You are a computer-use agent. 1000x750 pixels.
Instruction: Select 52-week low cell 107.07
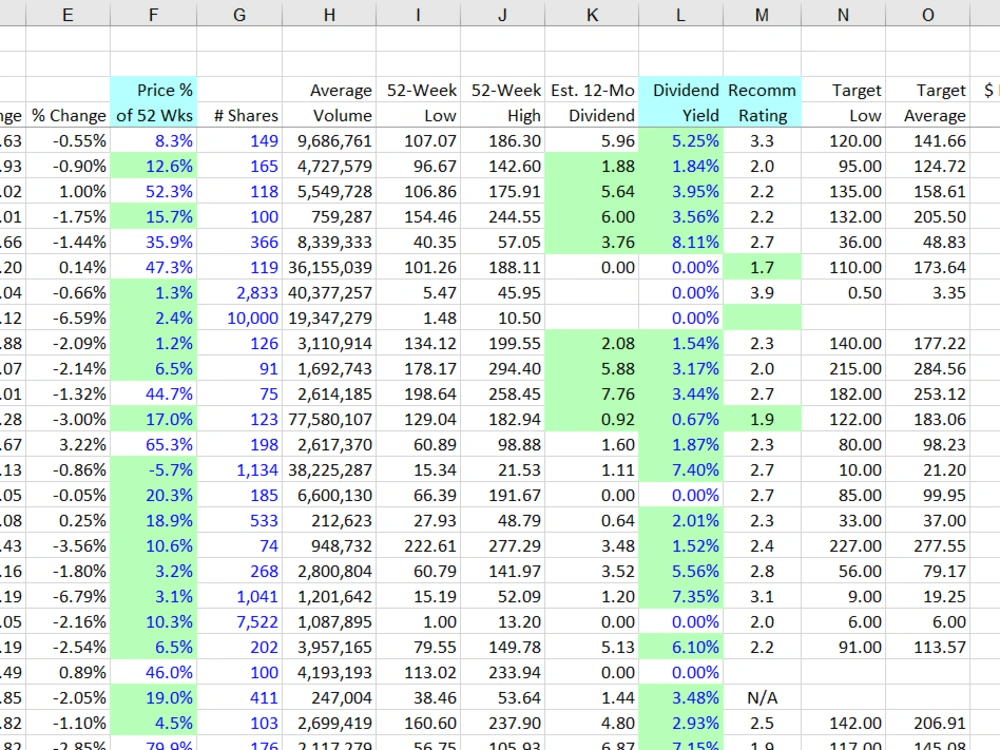[418, 140]
